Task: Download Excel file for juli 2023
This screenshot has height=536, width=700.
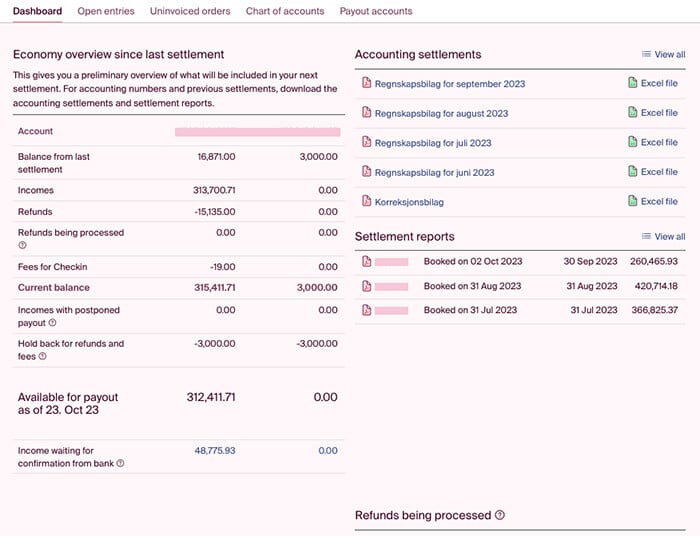Action: (x=653, y=142)
